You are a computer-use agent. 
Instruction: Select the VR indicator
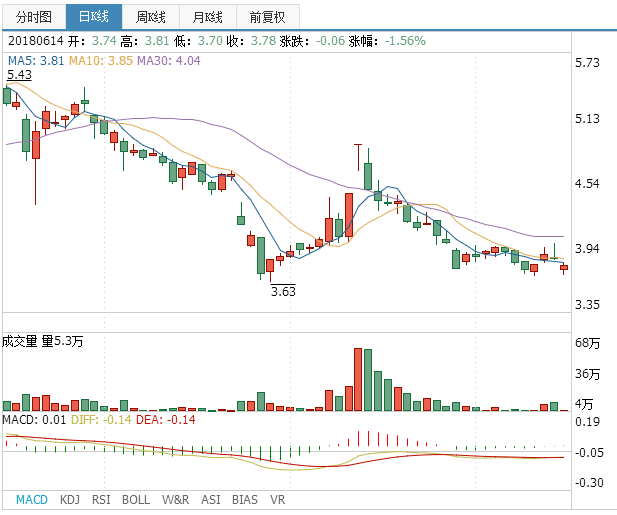tap(277, 500)
